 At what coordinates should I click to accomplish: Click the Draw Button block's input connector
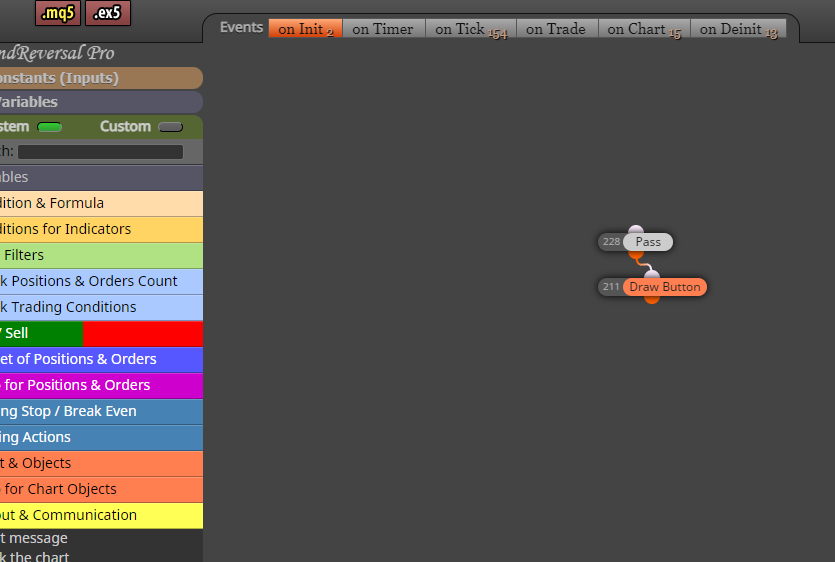[x=652, y=275]
